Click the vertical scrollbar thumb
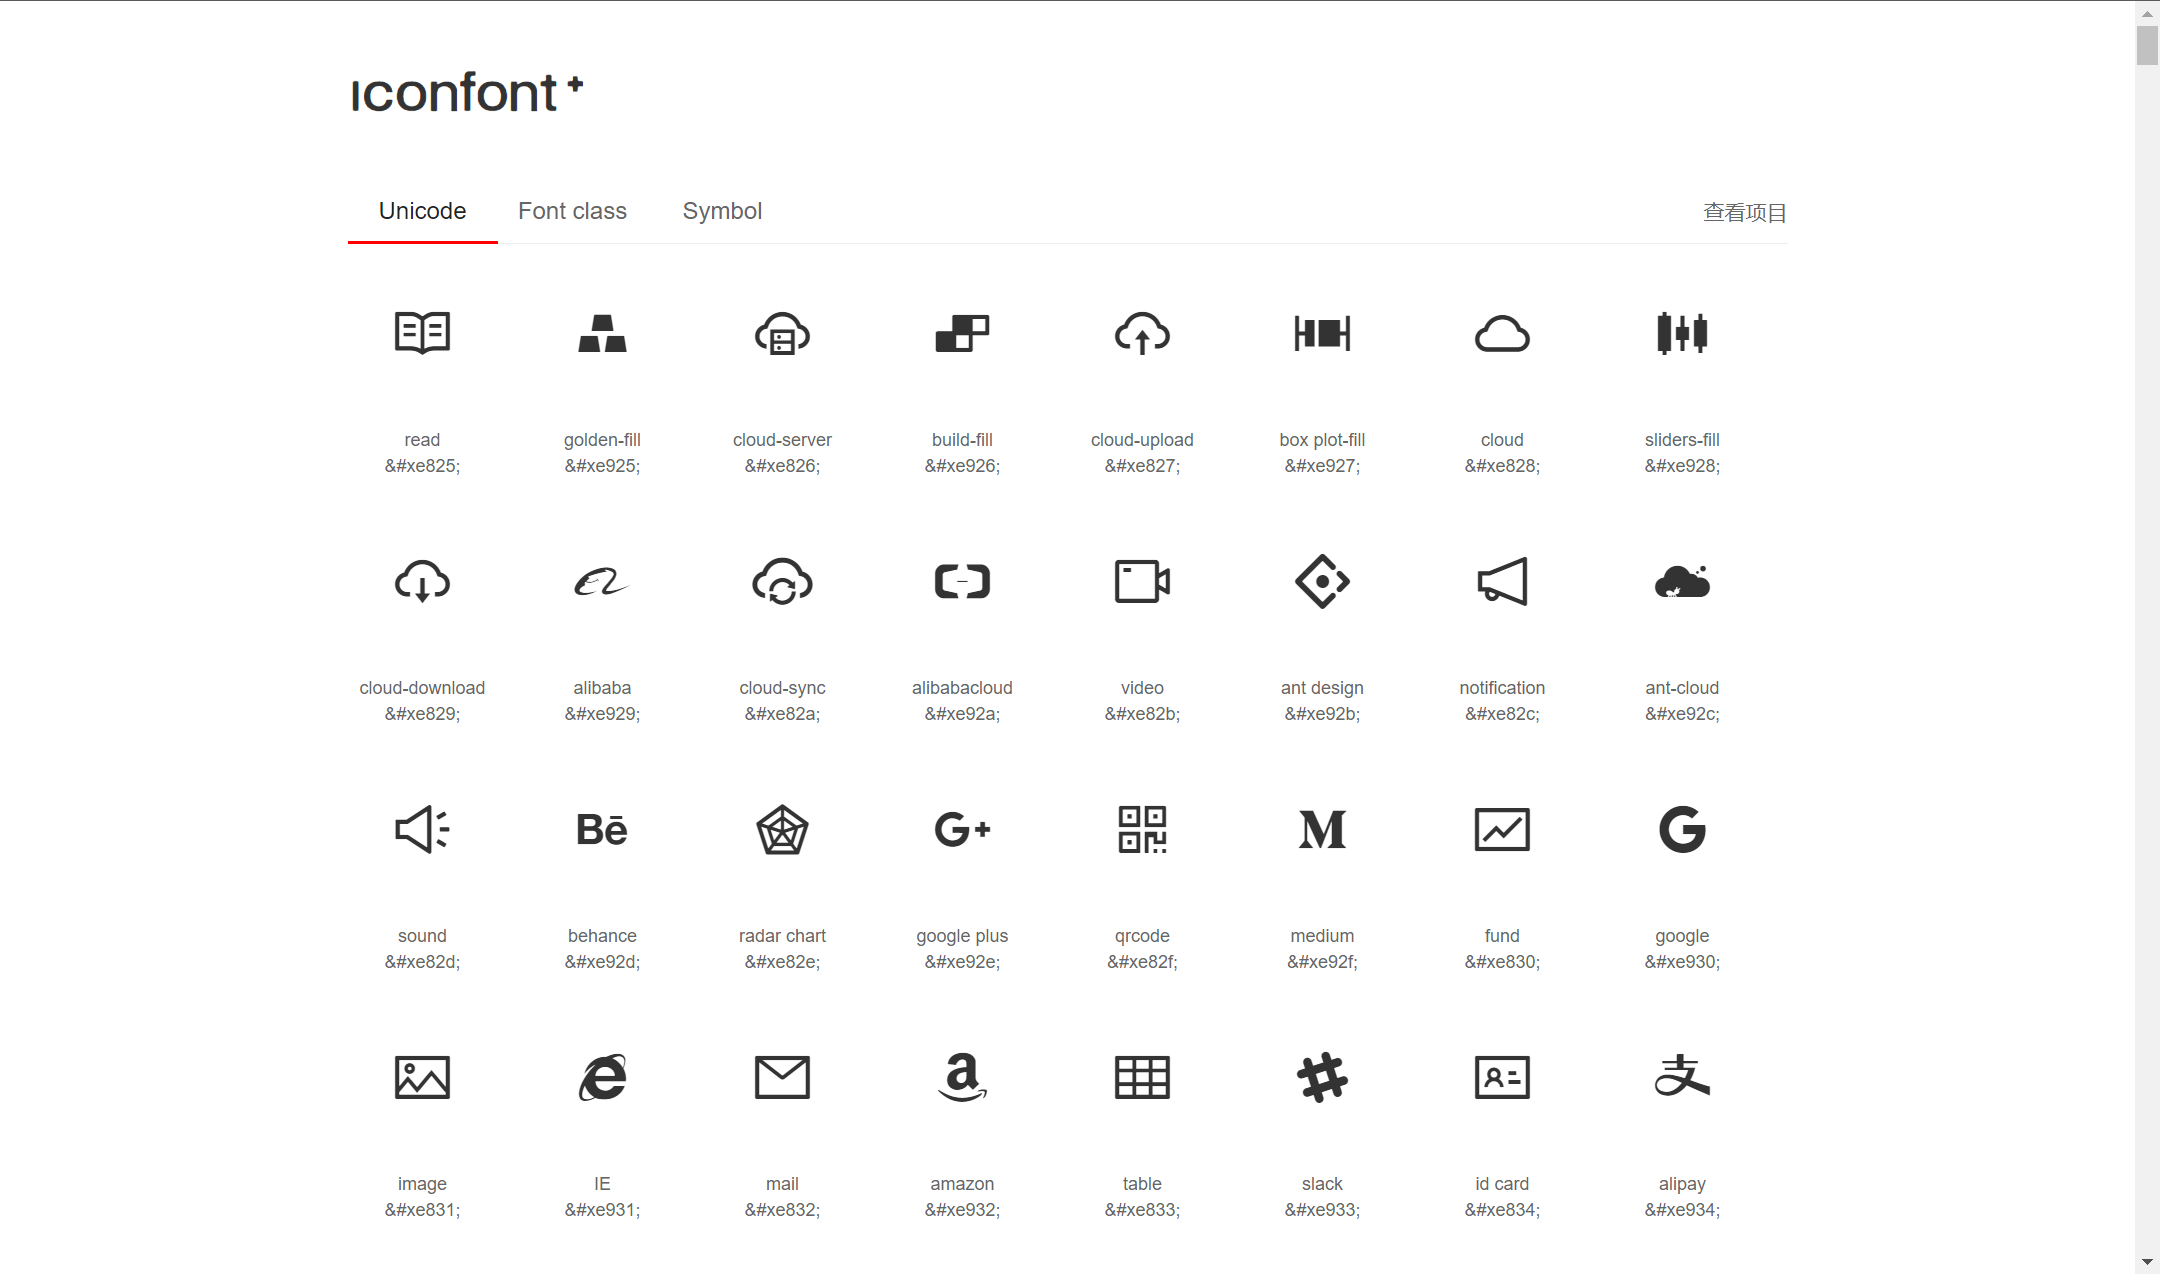 [x=2147, y=46]
